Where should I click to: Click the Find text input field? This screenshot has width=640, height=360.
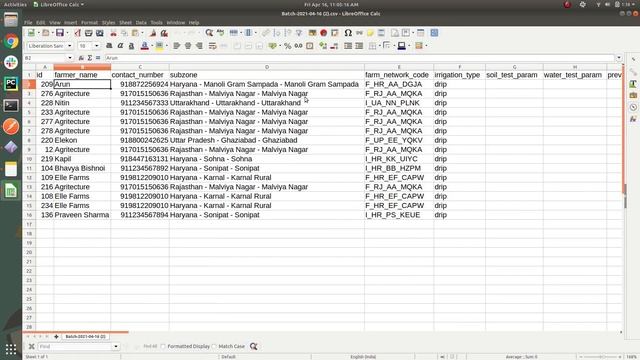pos(75,347)
